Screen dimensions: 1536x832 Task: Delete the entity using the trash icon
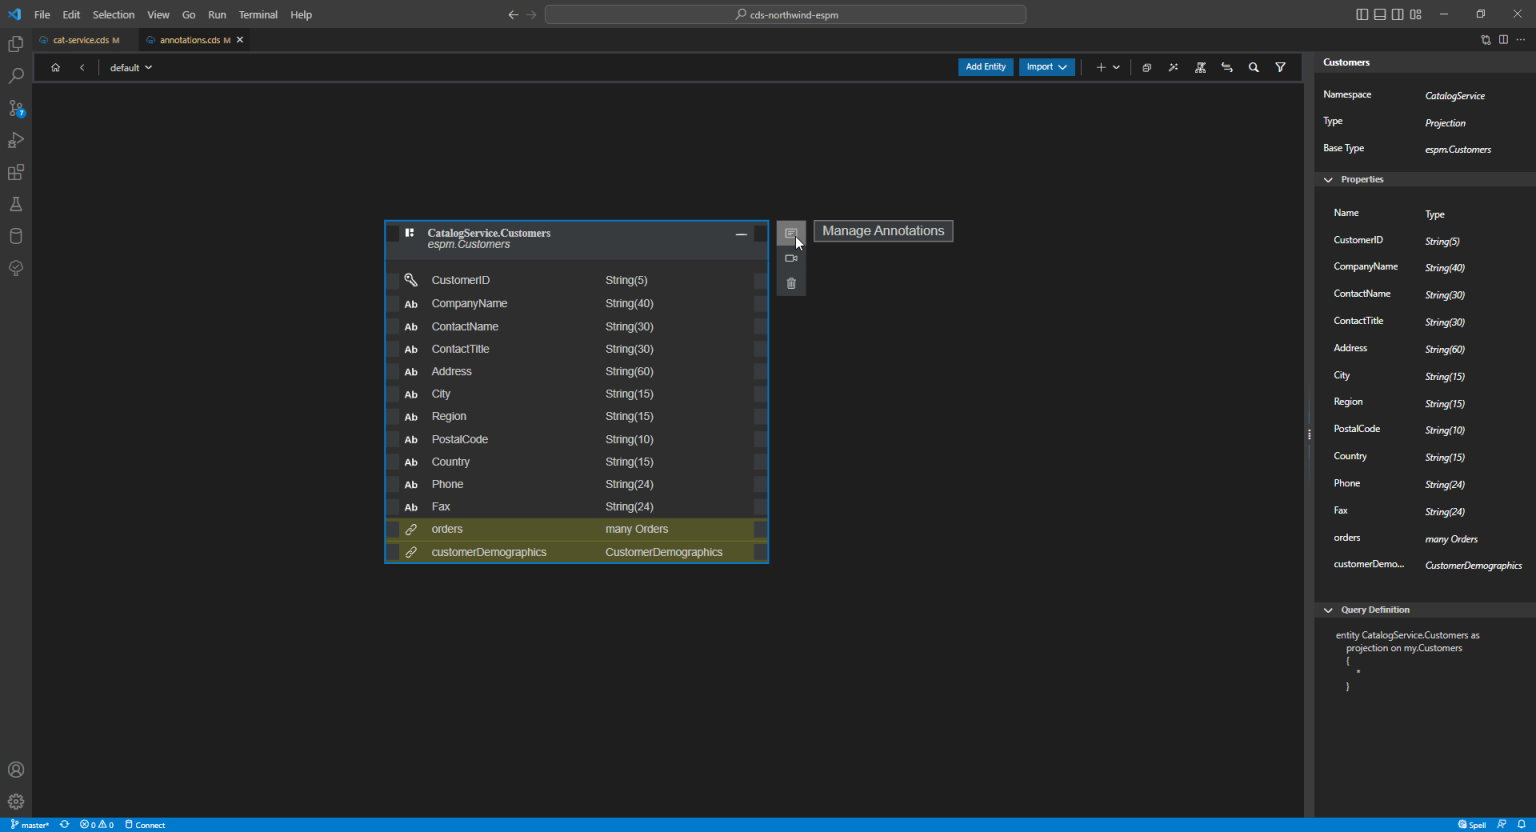(791, 282)
